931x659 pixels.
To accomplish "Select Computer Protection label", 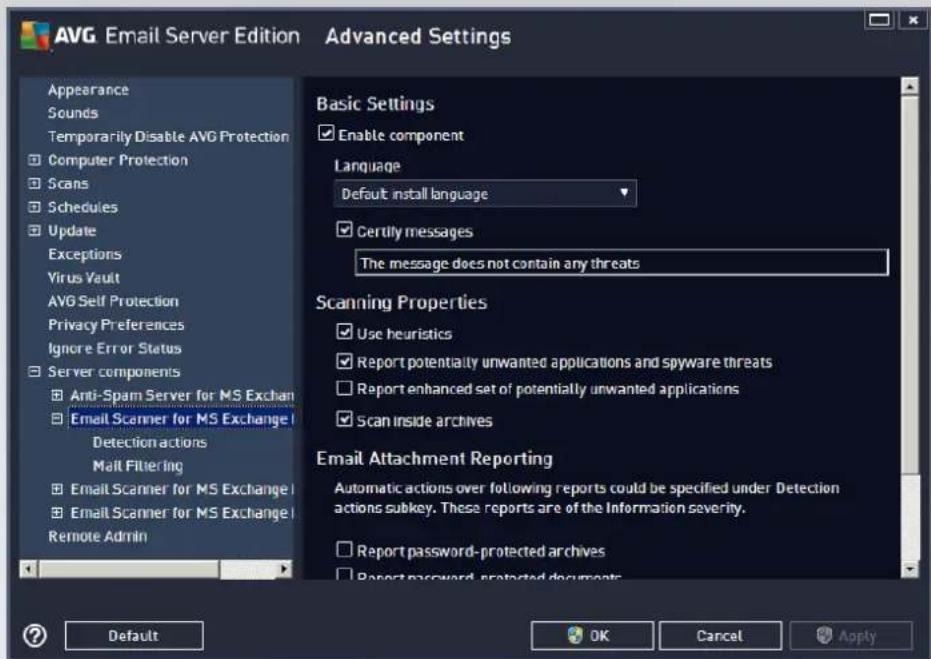I will (x=118, y=160).
